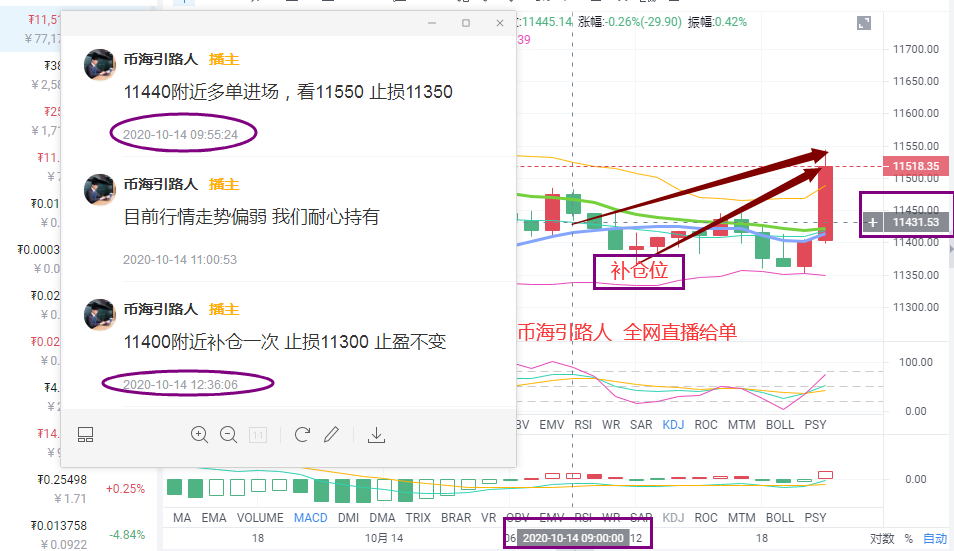Click the red 11518.35 price label
The height and width of the screenshot is (551, 954).
[916, 166]
